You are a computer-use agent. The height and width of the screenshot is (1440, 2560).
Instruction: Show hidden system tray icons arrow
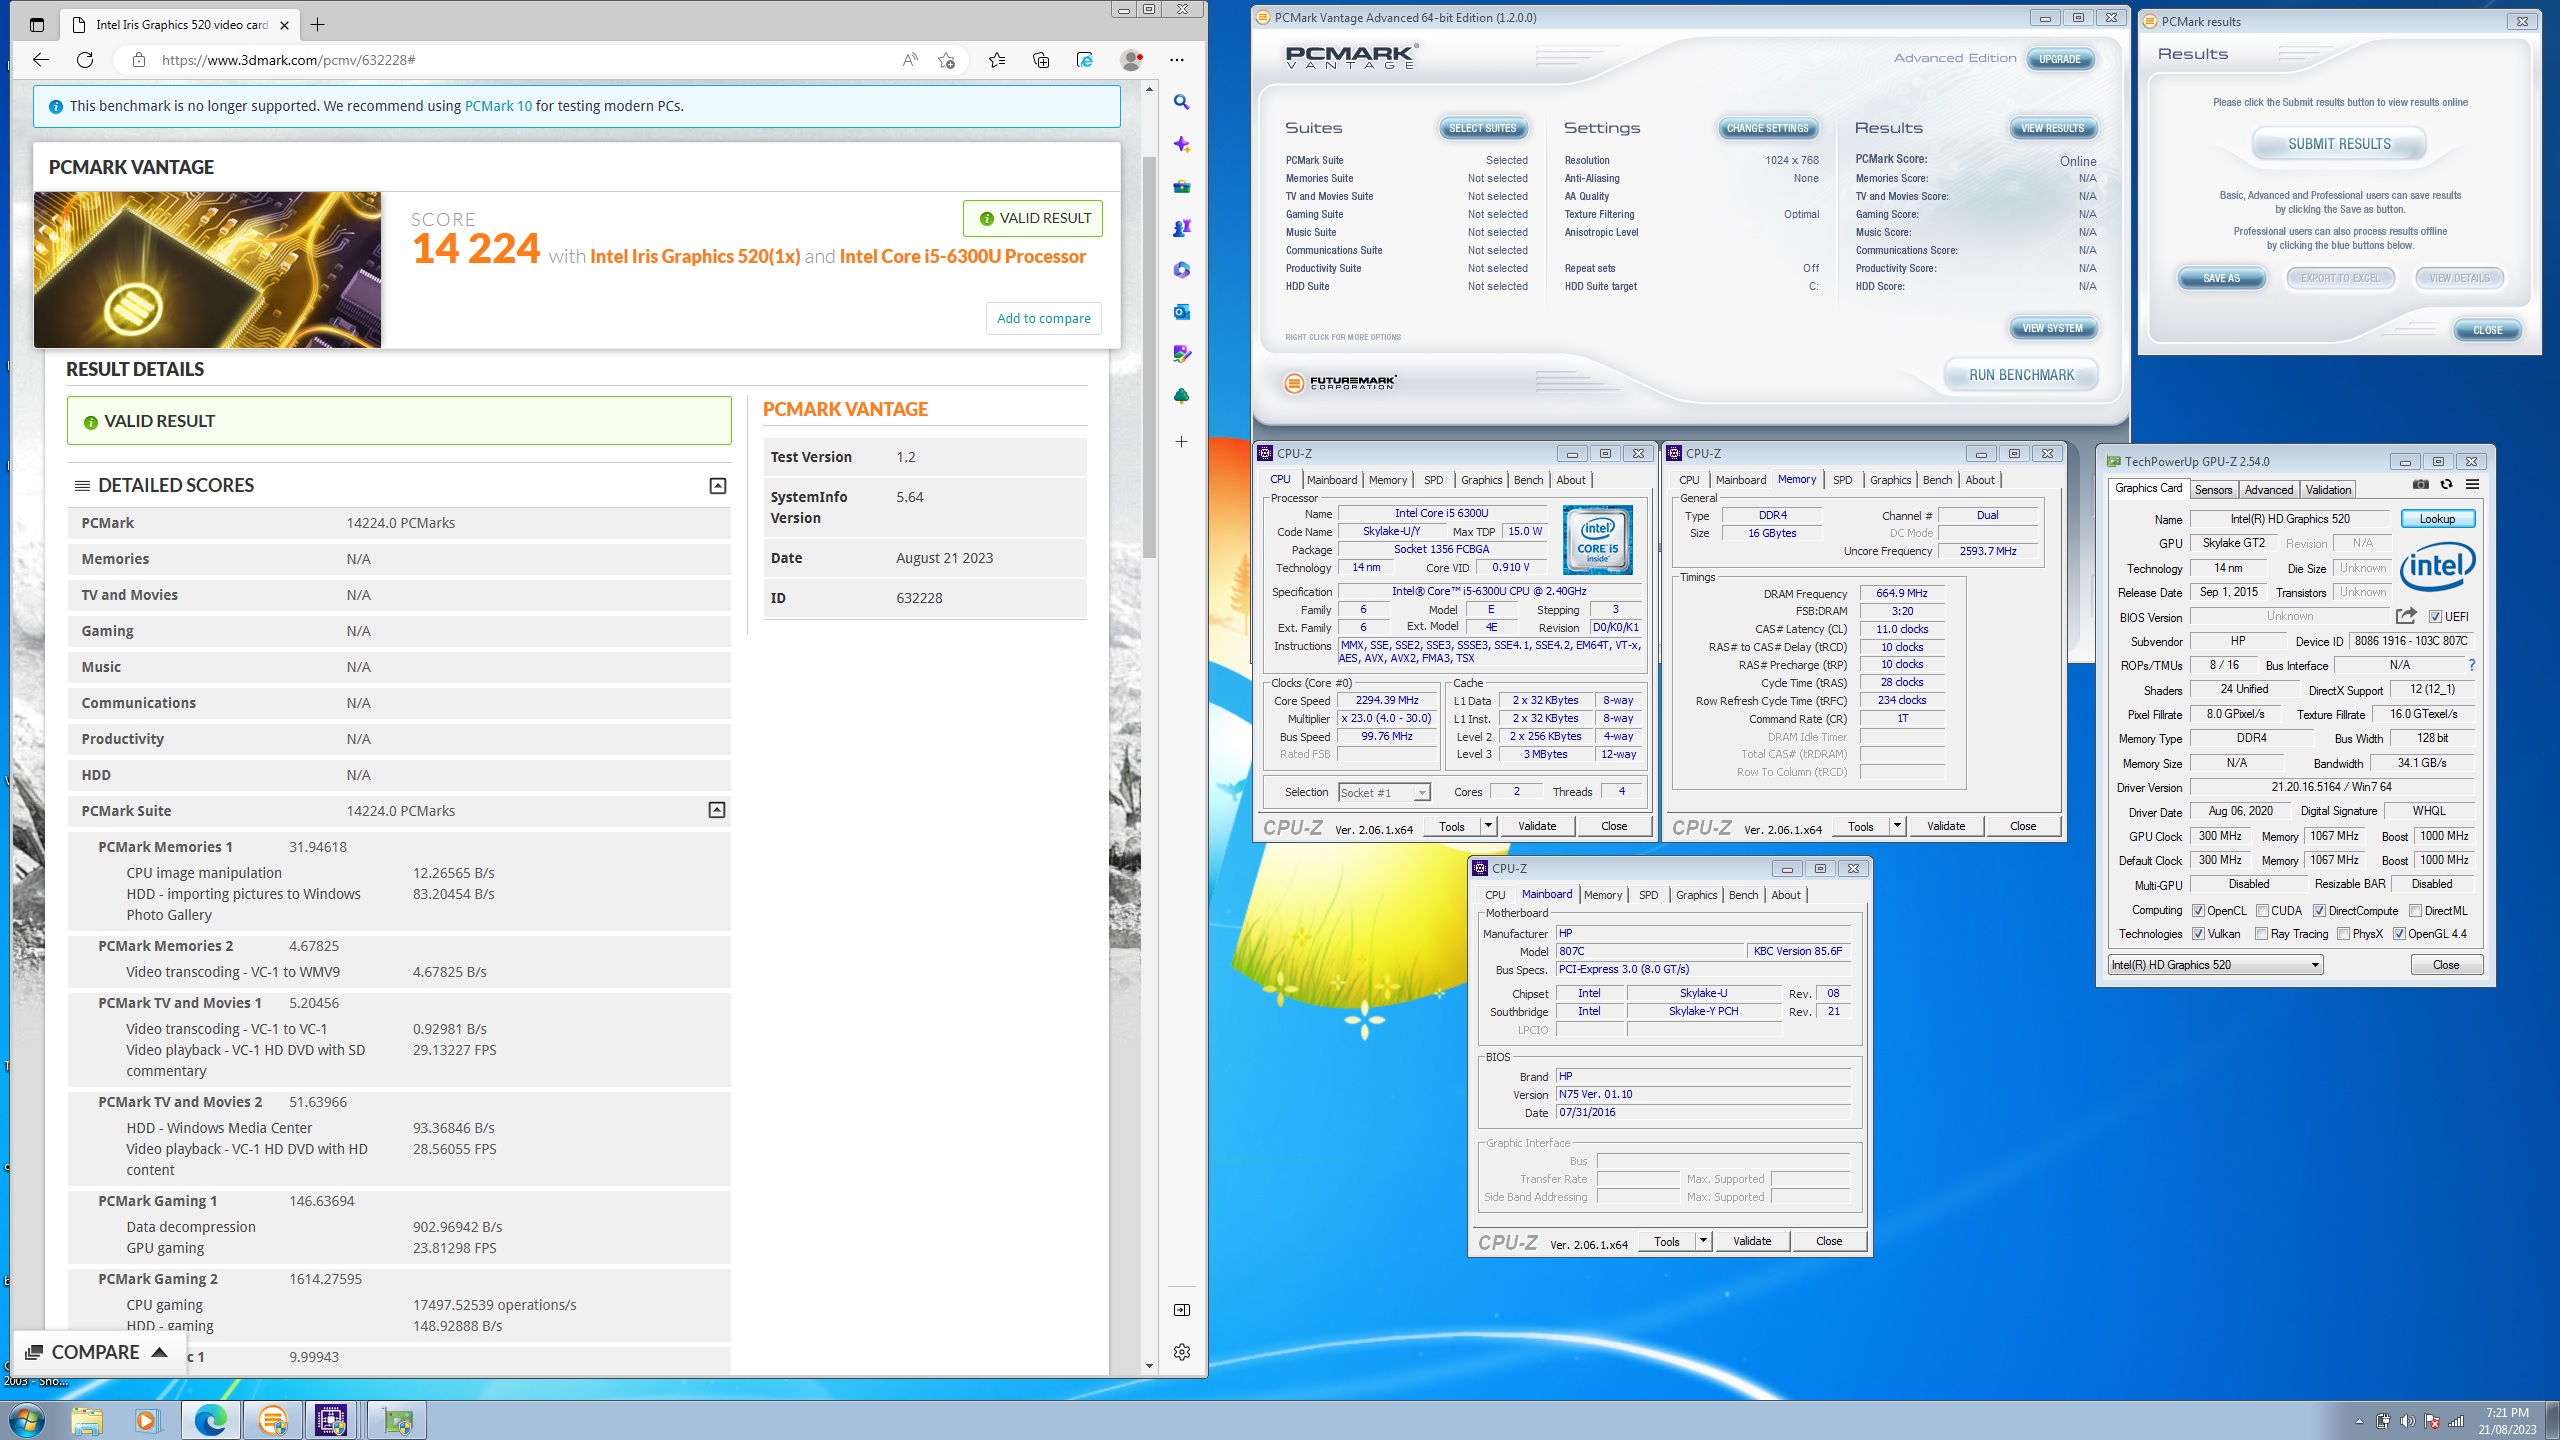coord(2359,1421)
